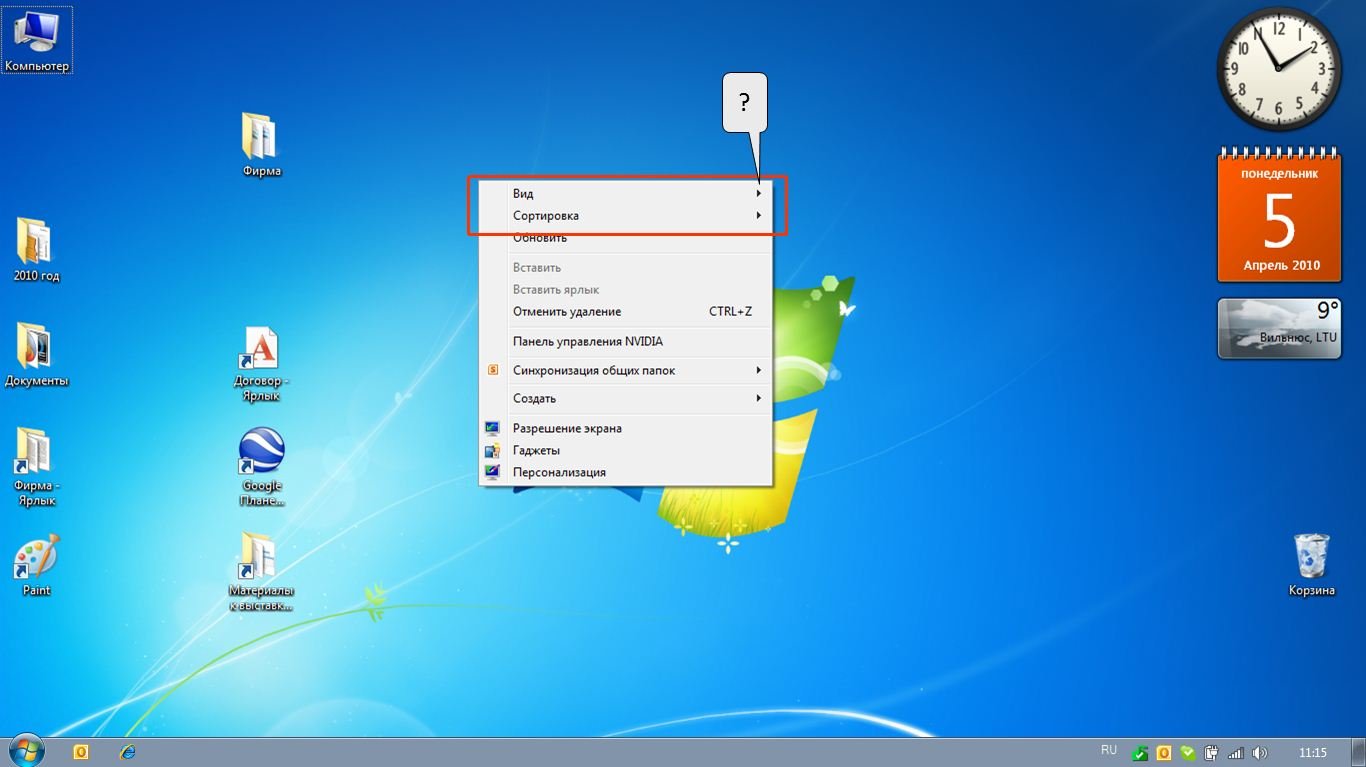This screenshot has width=1366, height=767.
Task: Click the RU language indicator
Action: click(1108, 750)
